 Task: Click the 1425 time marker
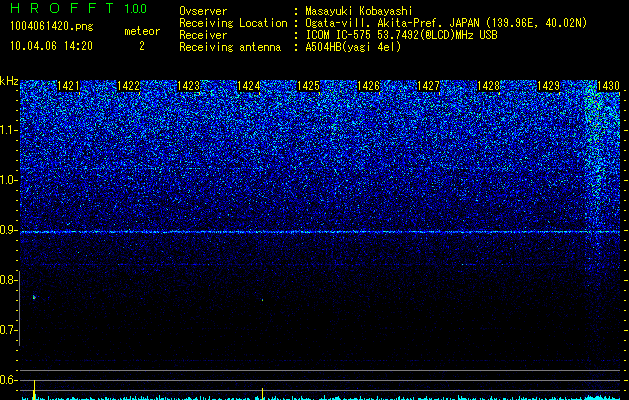[x=308, y=86]
